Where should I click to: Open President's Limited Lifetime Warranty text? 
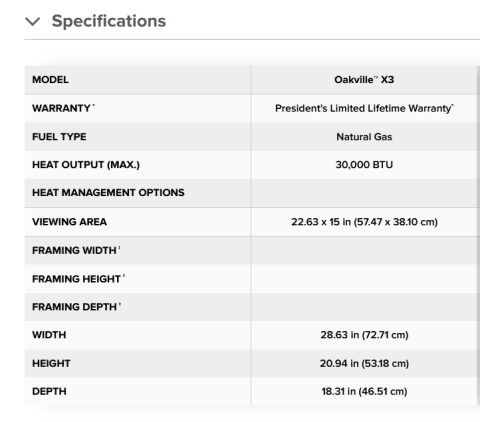364,108
